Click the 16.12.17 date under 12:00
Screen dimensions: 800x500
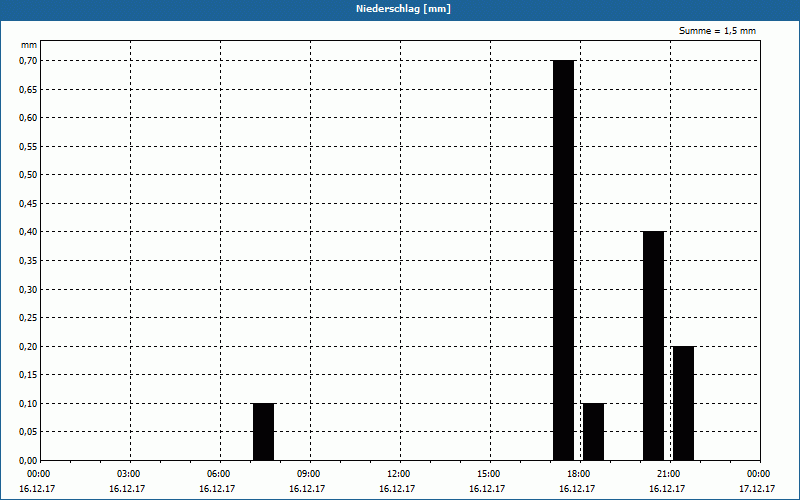(x=397, y=489)
